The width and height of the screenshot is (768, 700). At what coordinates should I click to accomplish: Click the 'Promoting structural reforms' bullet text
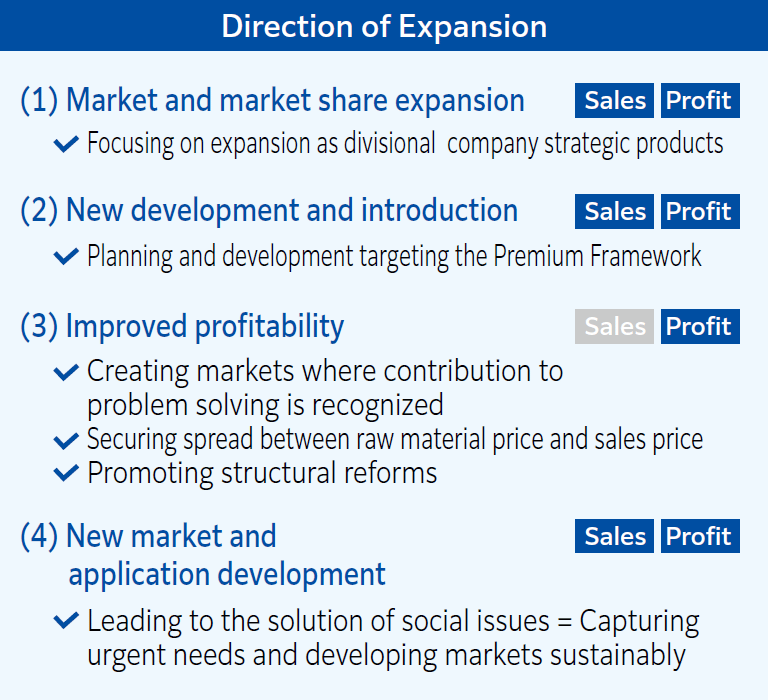pos(262,473)
